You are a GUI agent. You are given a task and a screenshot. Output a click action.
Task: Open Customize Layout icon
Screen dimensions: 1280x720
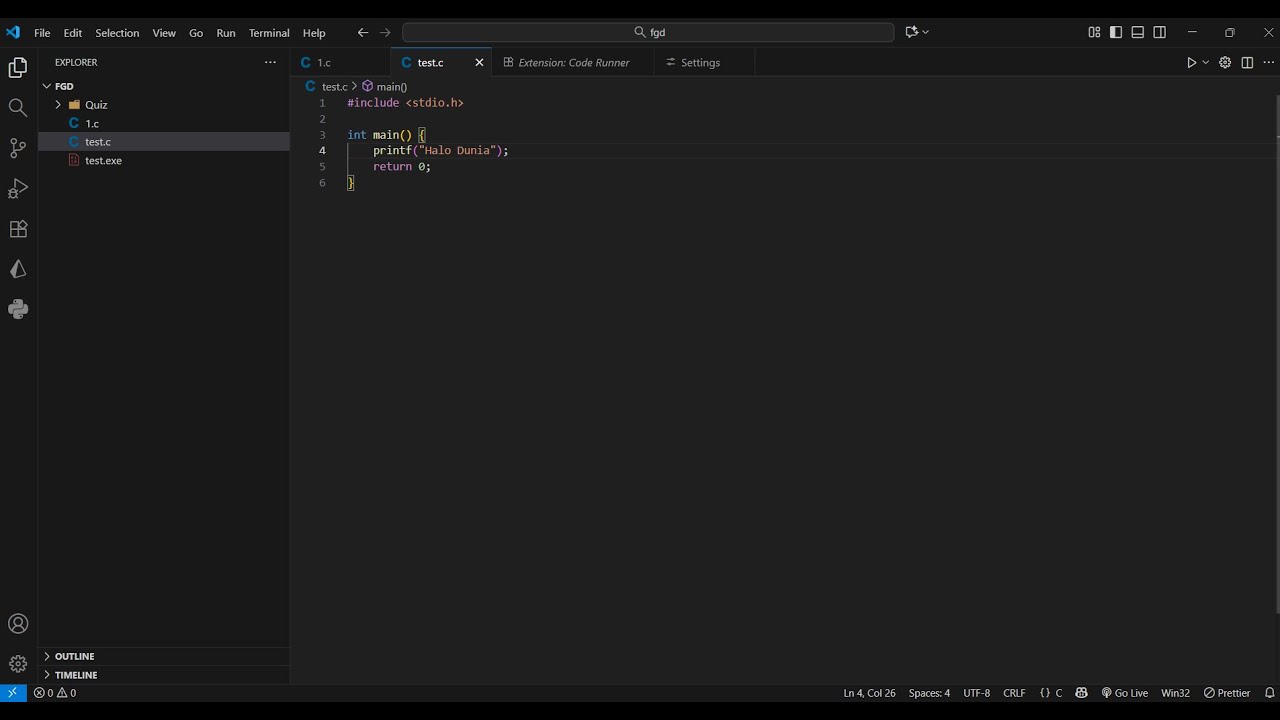(1094, 32)
